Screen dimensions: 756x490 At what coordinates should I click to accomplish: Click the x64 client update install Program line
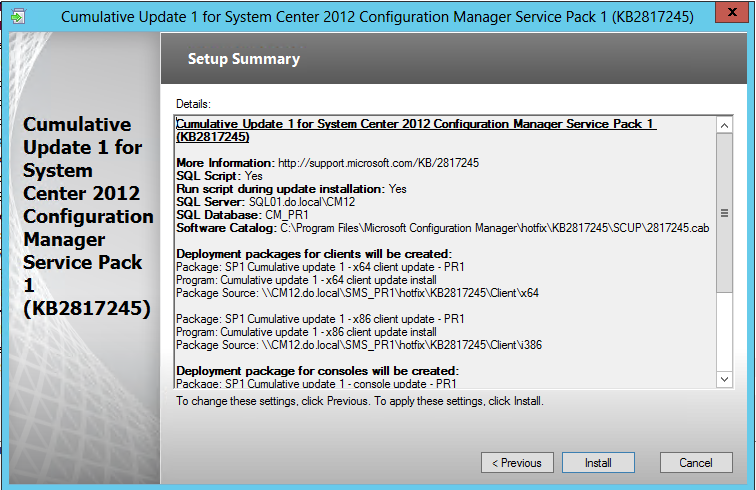tap(306, 280)
